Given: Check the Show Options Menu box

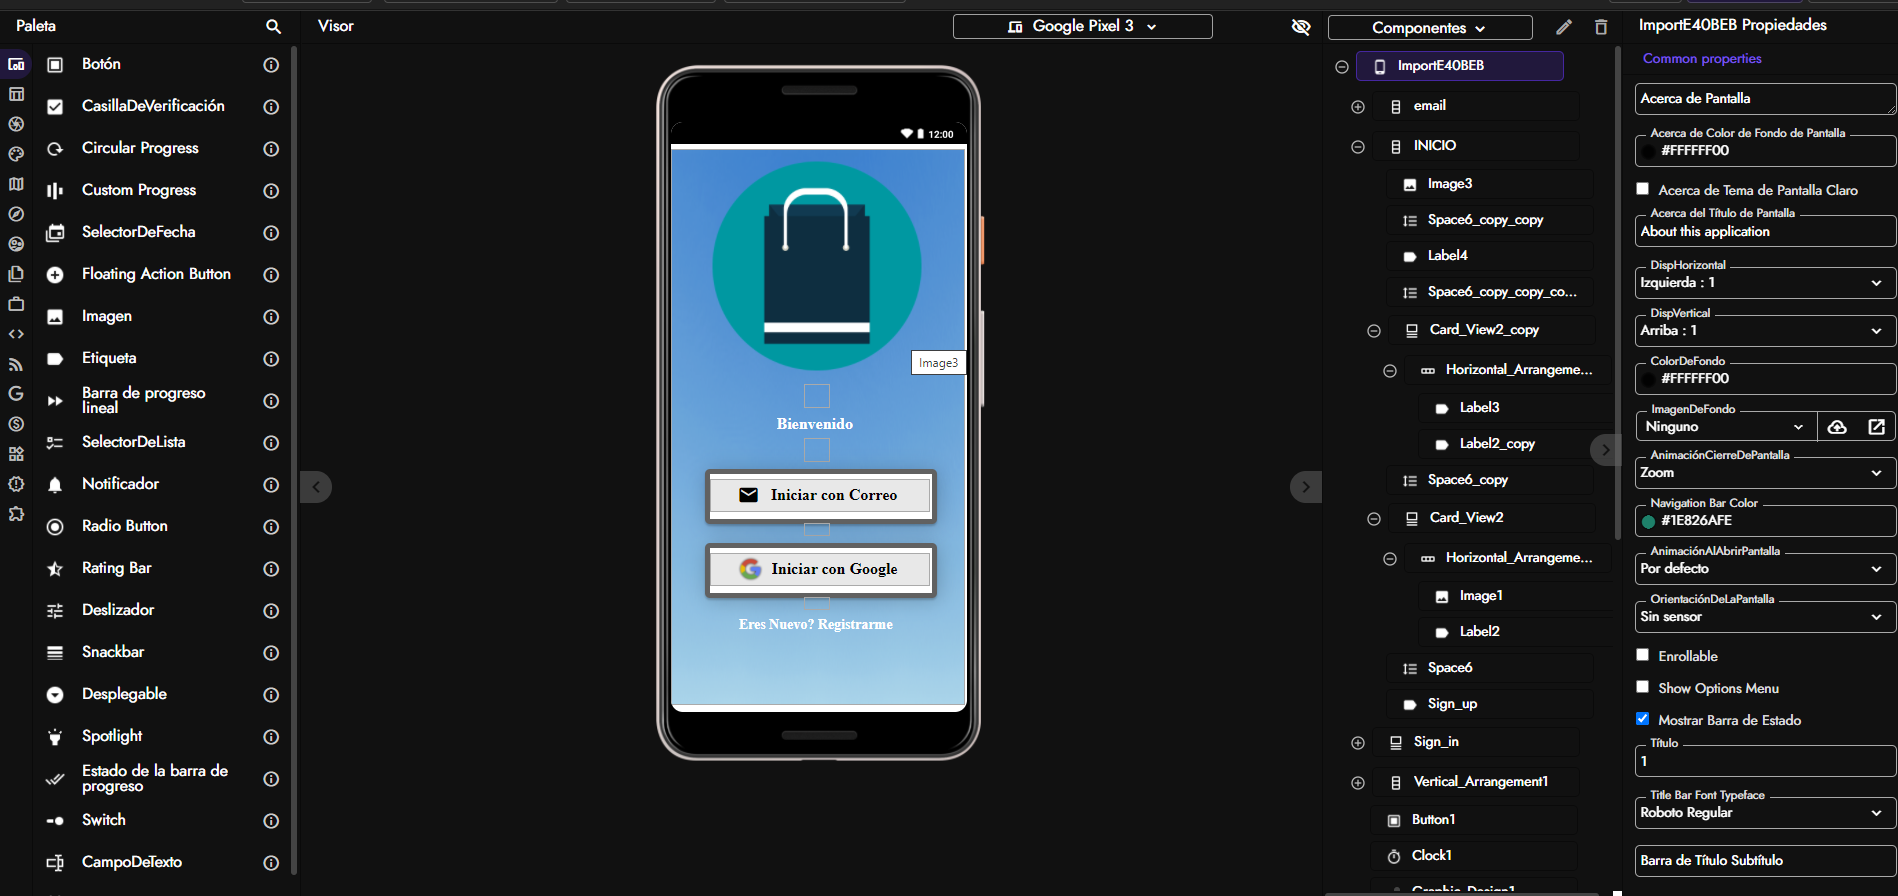Looking at the screenshot, I should [1642, 687].
